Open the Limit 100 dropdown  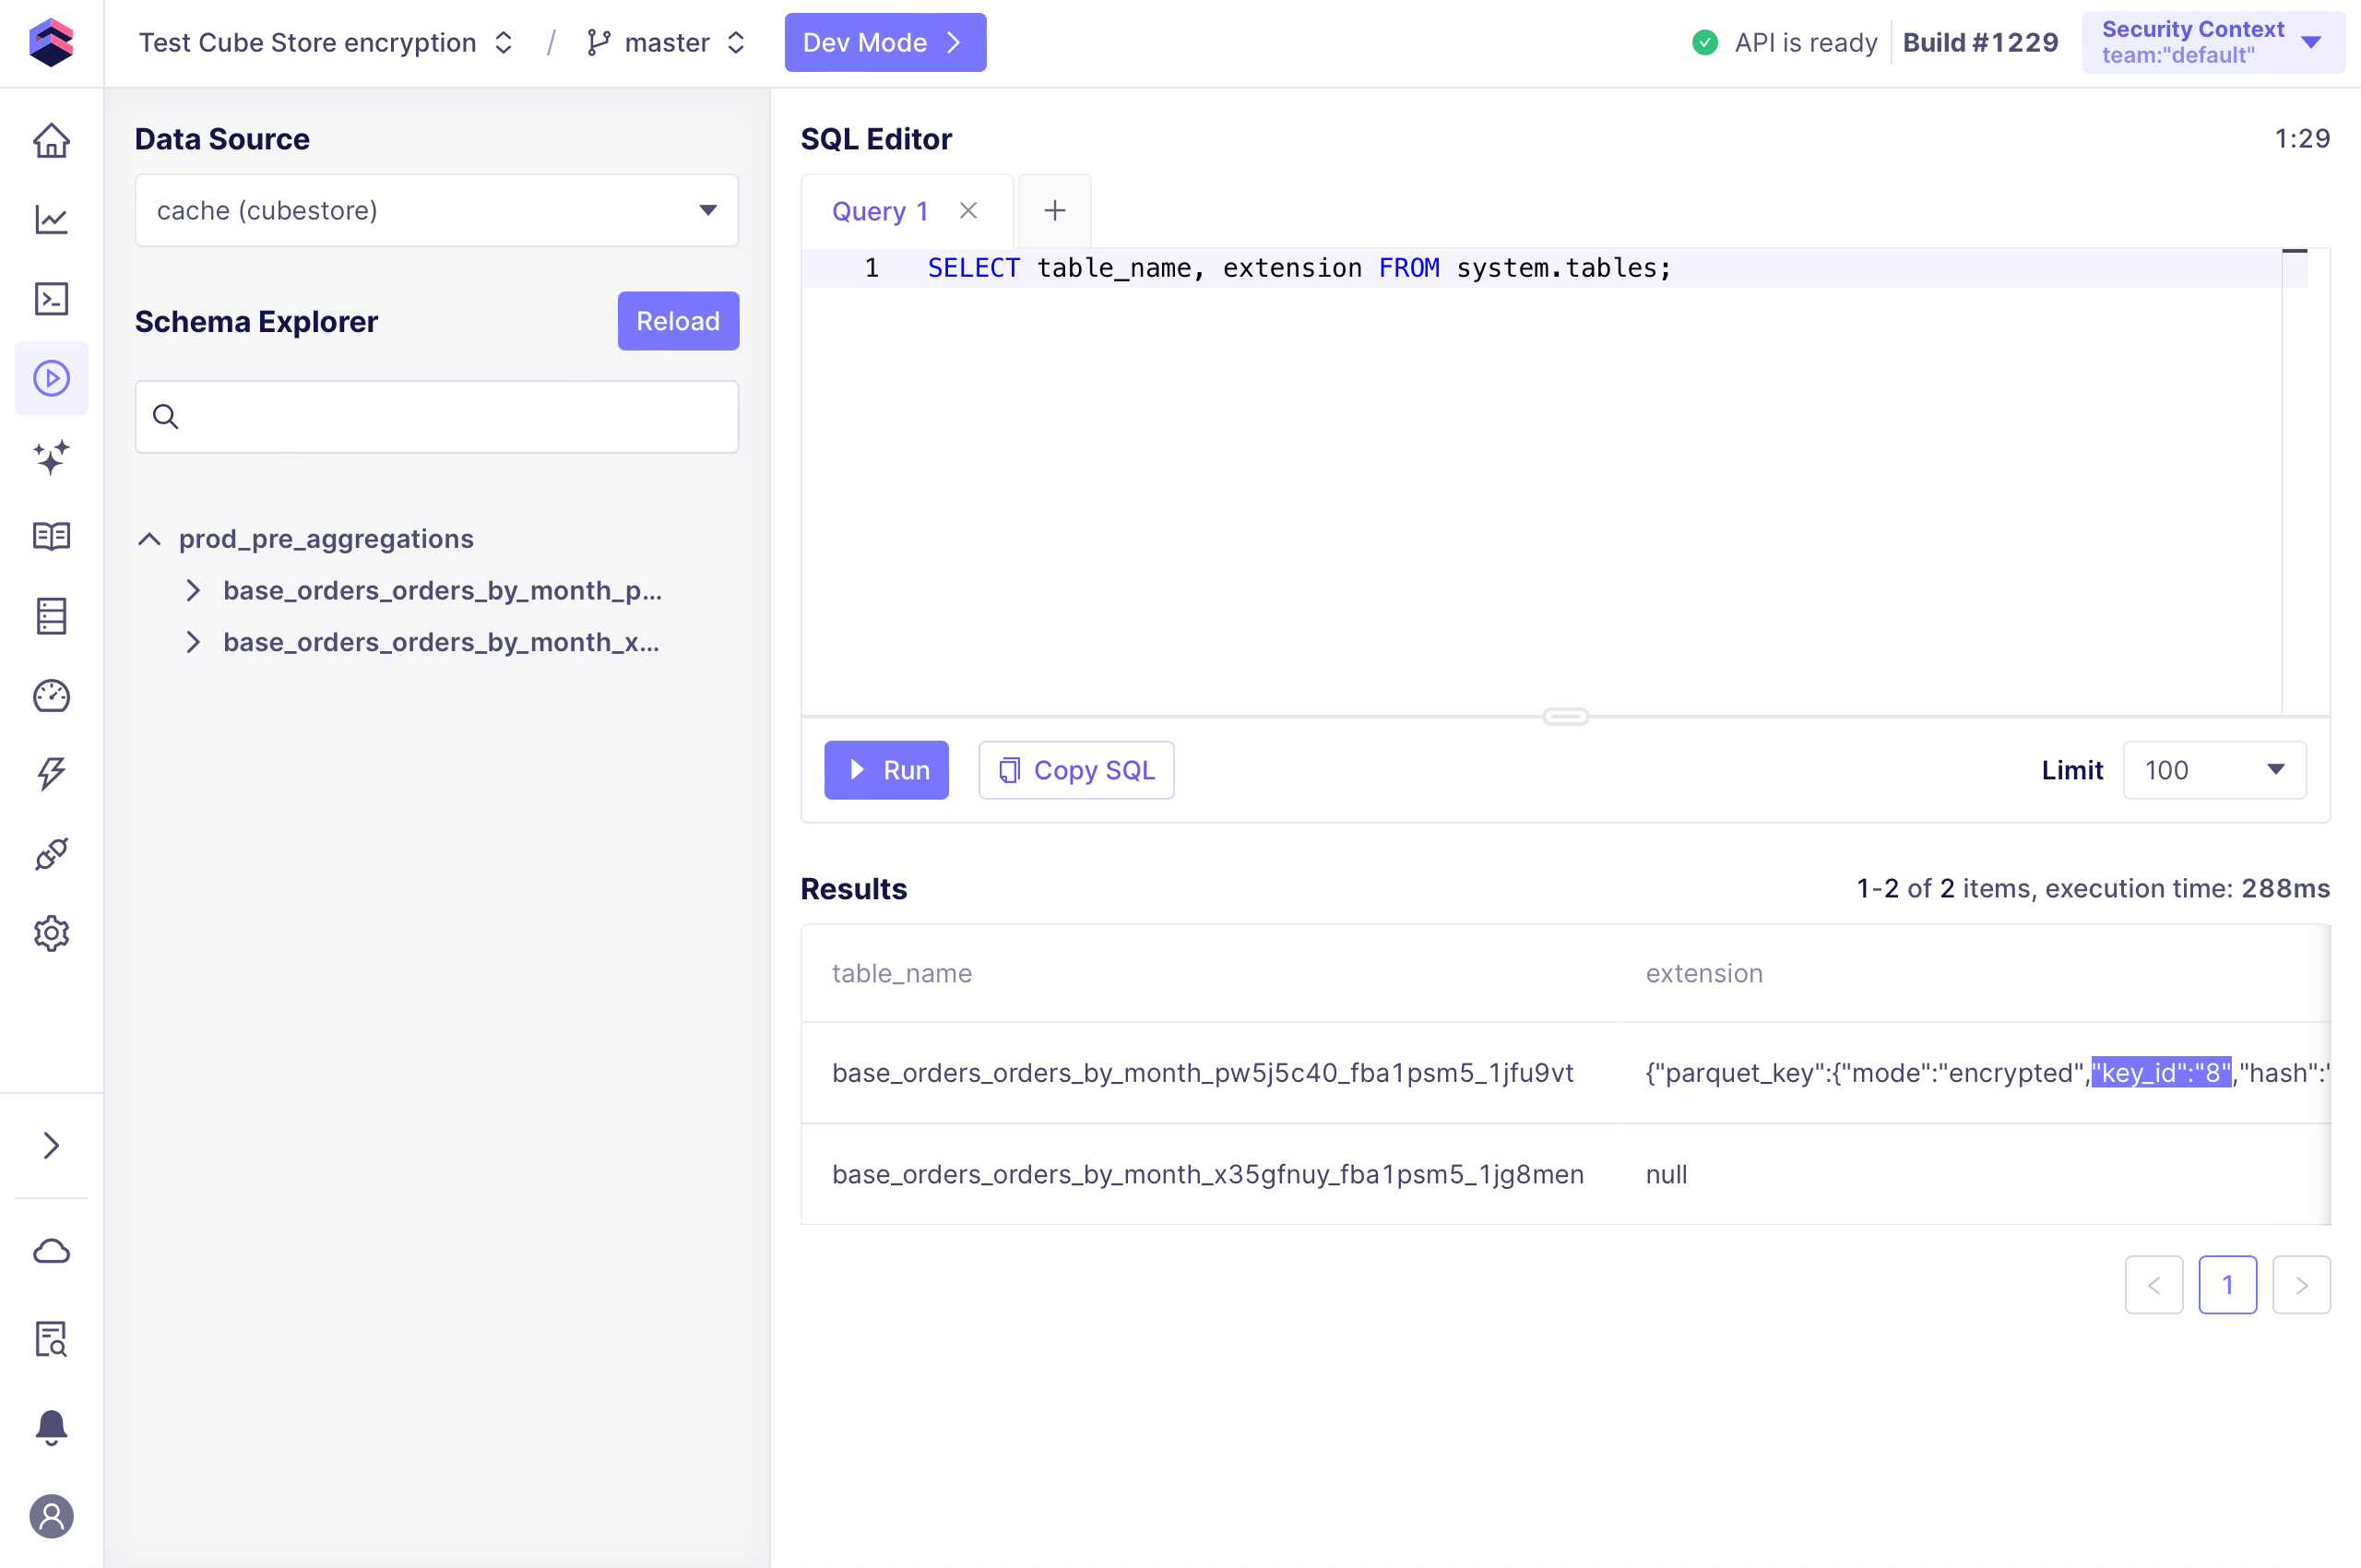click(2213, 770)
